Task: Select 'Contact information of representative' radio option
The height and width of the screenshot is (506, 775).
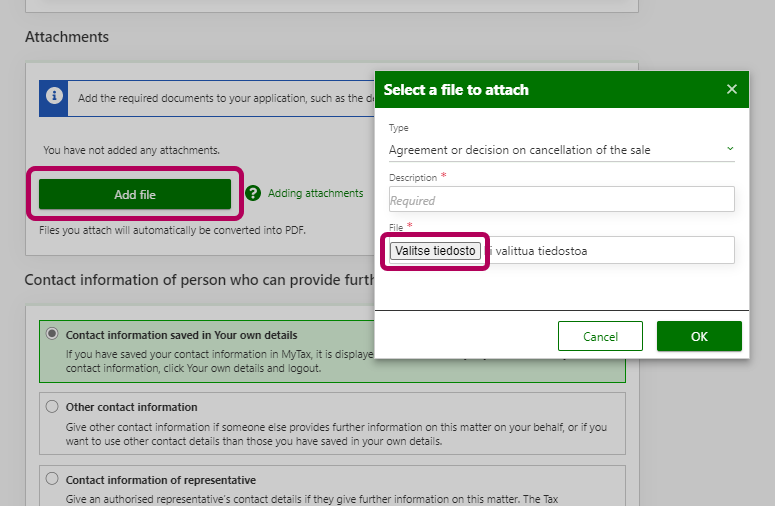Action: pyautogui.click(x=53, y=479)
